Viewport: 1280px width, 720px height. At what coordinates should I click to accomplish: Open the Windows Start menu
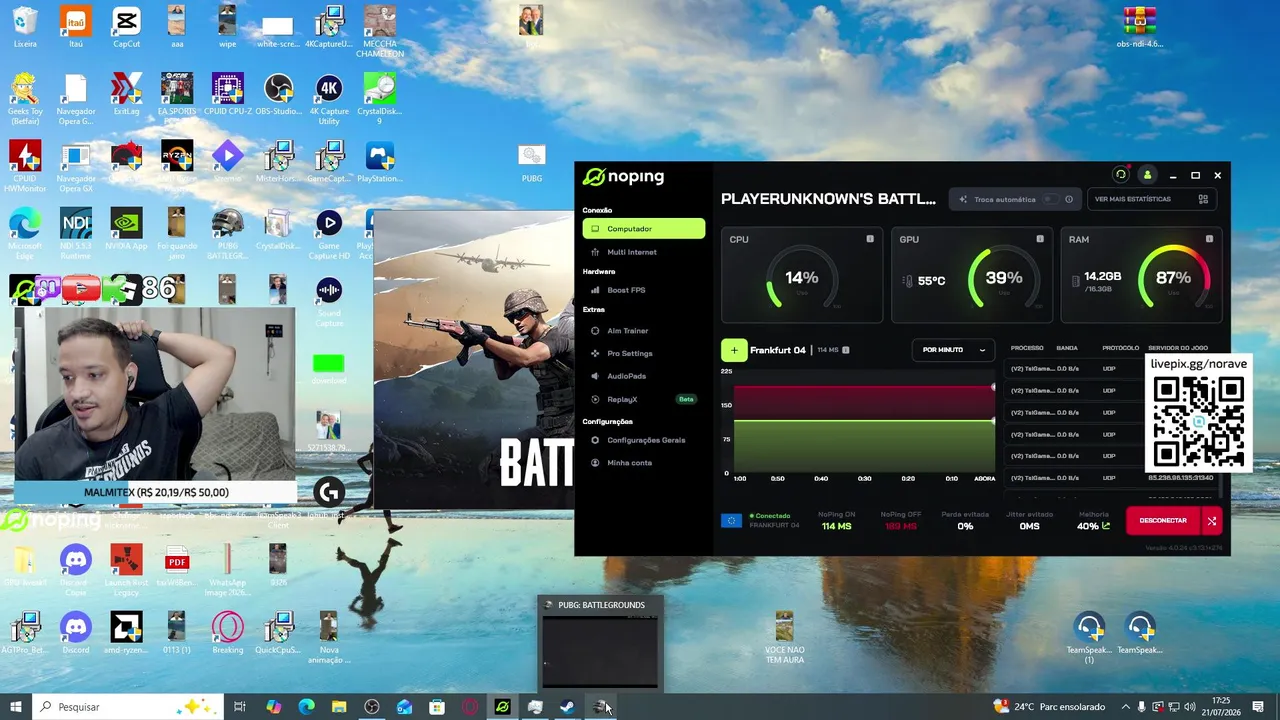[15, 707]
